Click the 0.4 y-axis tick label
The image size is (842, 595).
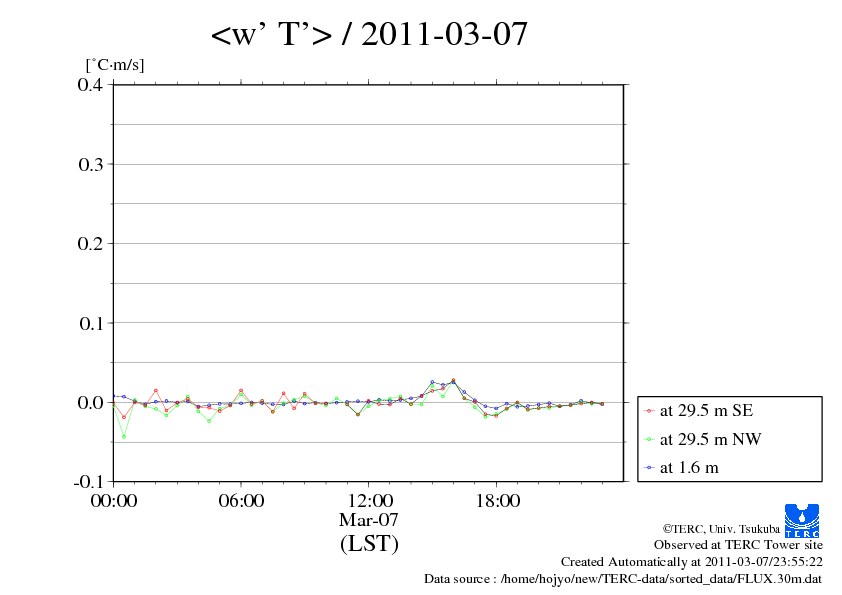[91, 84]
